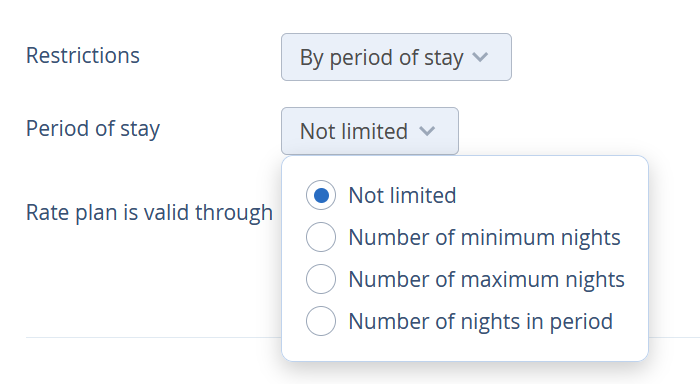The width and height of the screenshot is (700, 384).
Task: Click "Not limited" text on the dropdown button
Action: [354, 131]
